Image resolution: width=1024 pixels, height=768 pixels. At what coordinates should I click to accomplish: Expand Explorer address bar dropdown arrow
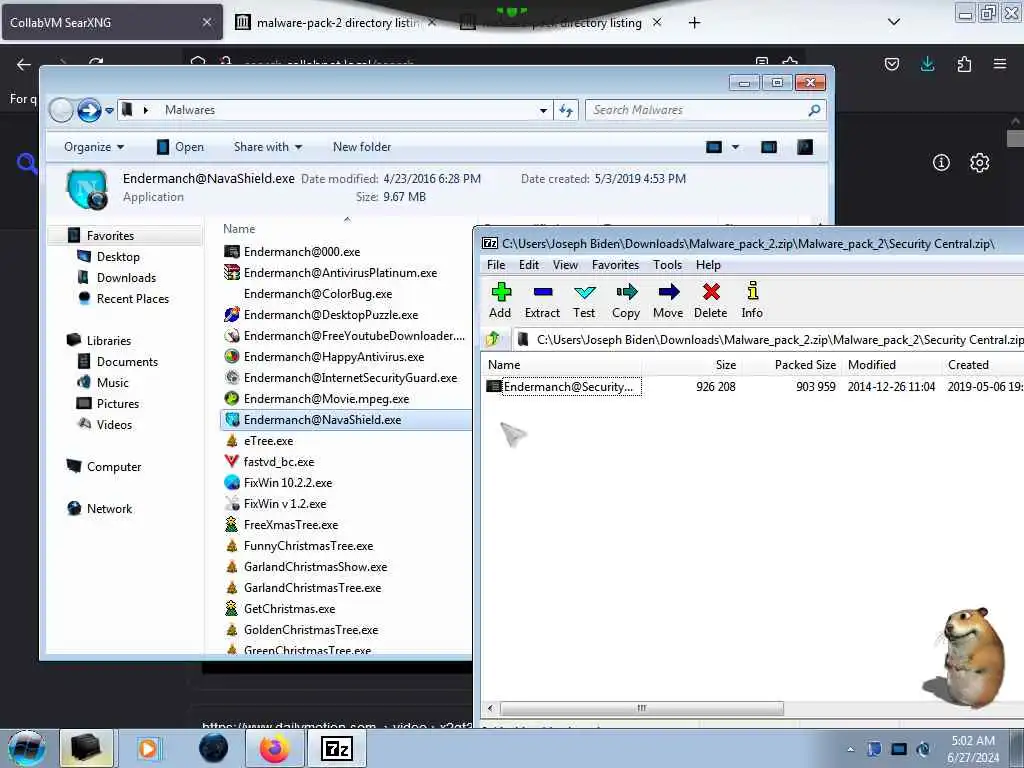[543, 110]
